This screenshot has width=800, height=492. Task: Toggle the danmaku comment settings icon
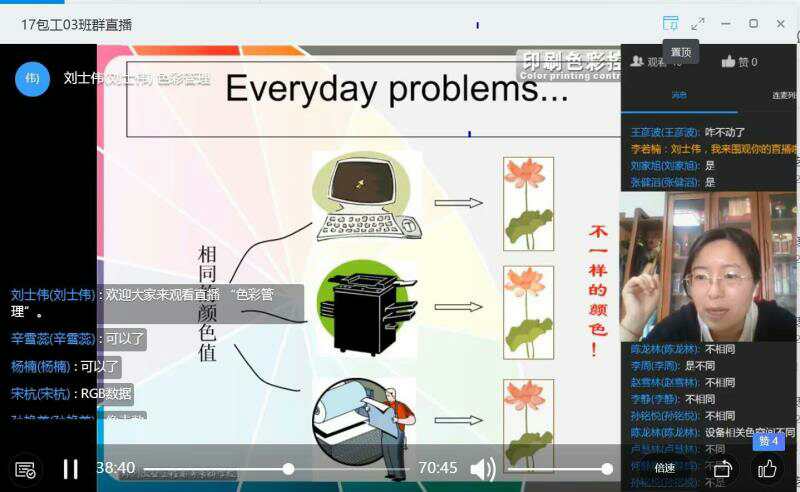tap(26, 468)
